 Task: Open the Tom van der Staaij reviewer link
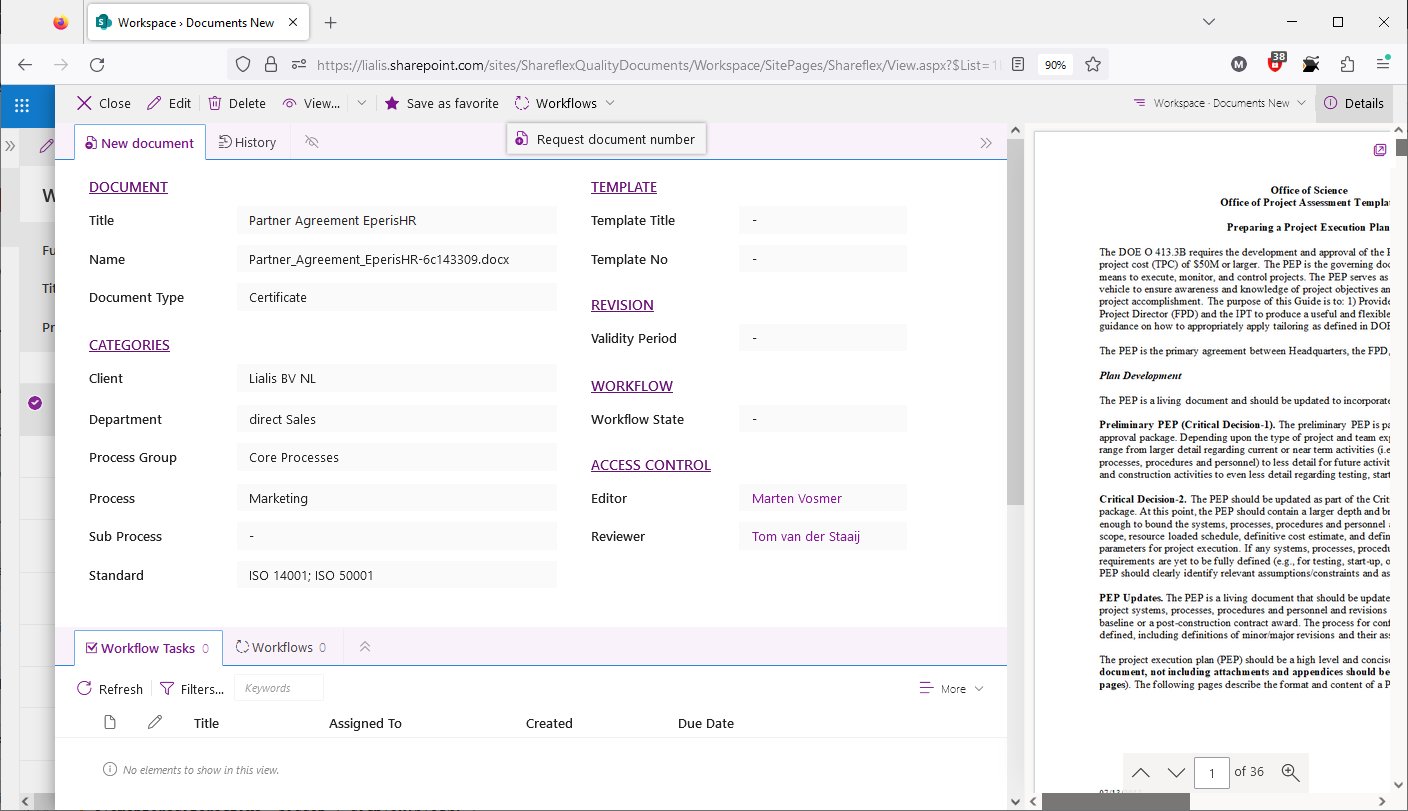[x=806, y=537]
